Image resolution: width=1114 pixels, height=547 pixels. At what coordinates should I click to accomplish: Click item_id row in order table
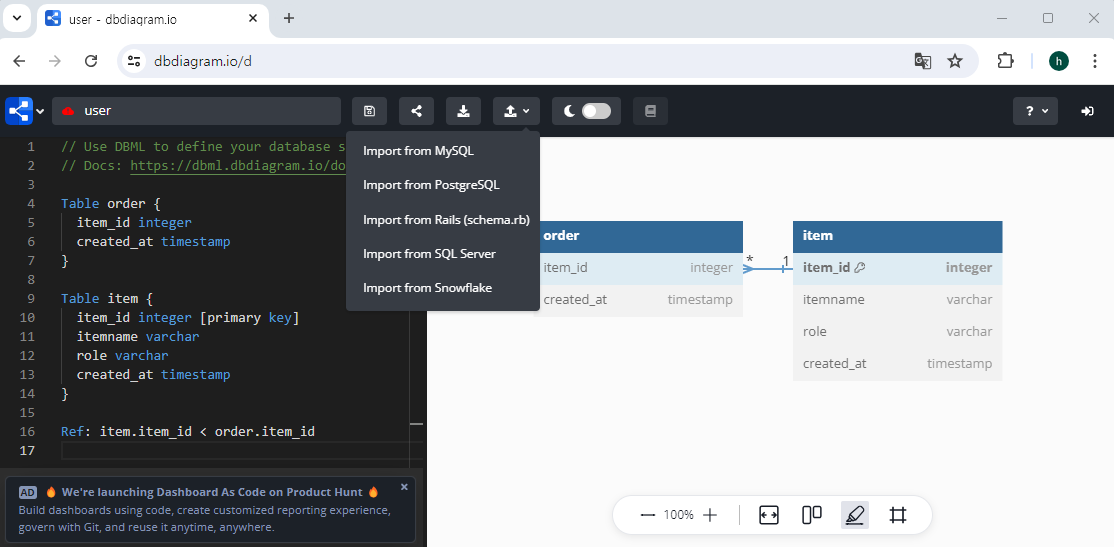(x=642, y=268)
